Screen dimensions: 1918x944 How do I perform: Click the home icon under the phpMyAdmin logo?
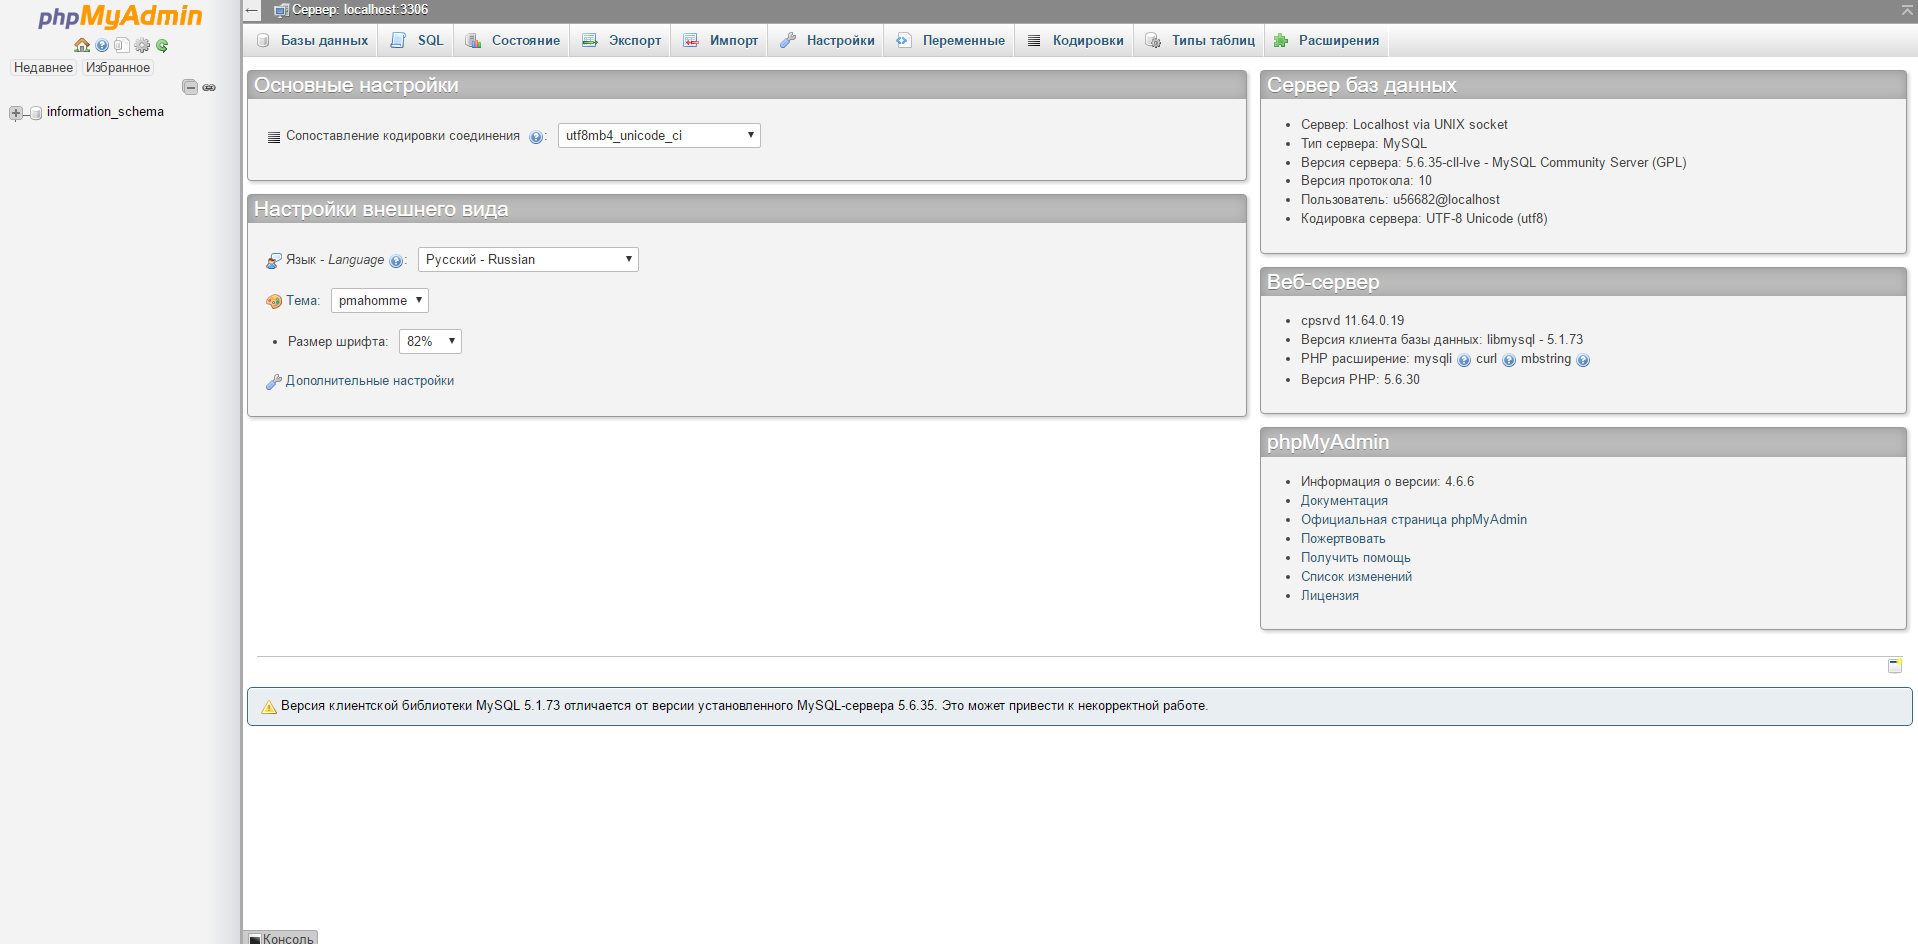(82, 45)
